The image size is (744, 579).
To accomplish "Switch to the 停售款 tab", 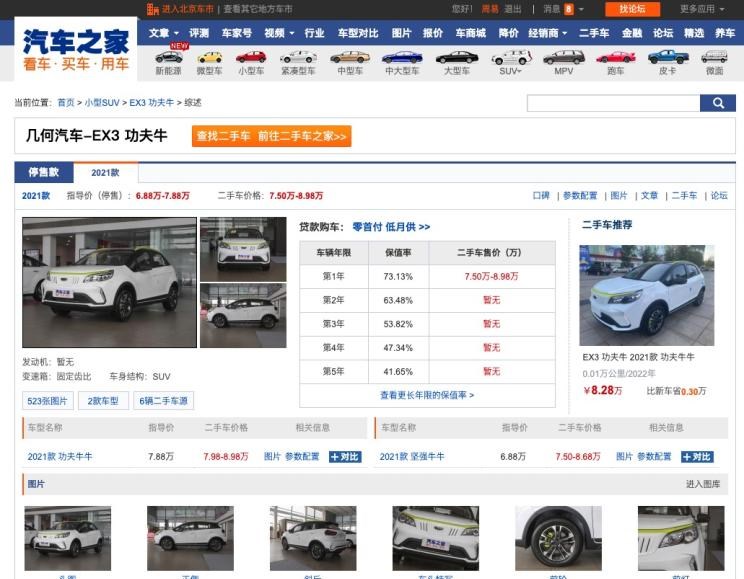I will 44,172.
